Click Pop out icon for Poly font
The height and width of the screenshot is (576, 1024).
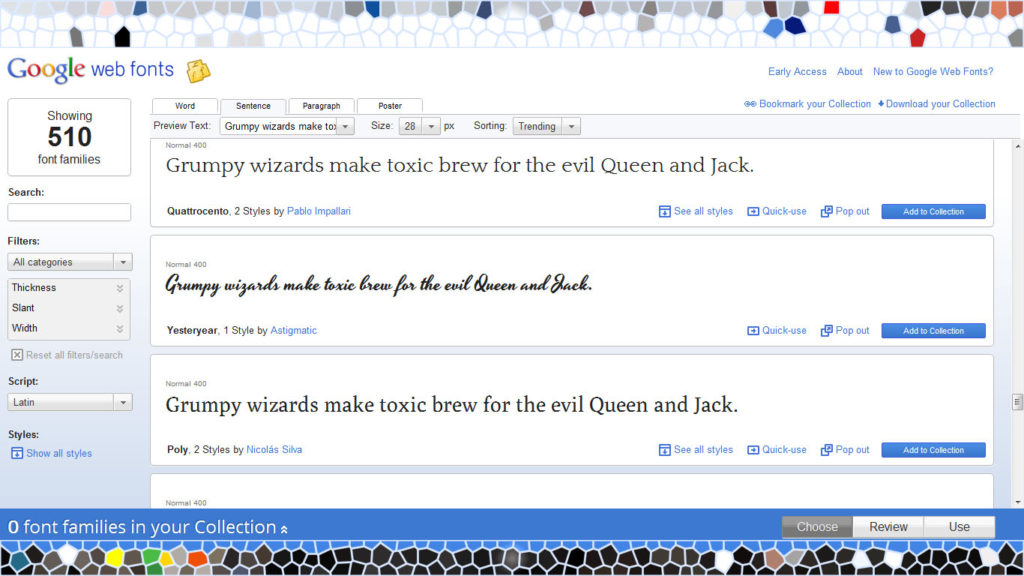pos(826,450)
